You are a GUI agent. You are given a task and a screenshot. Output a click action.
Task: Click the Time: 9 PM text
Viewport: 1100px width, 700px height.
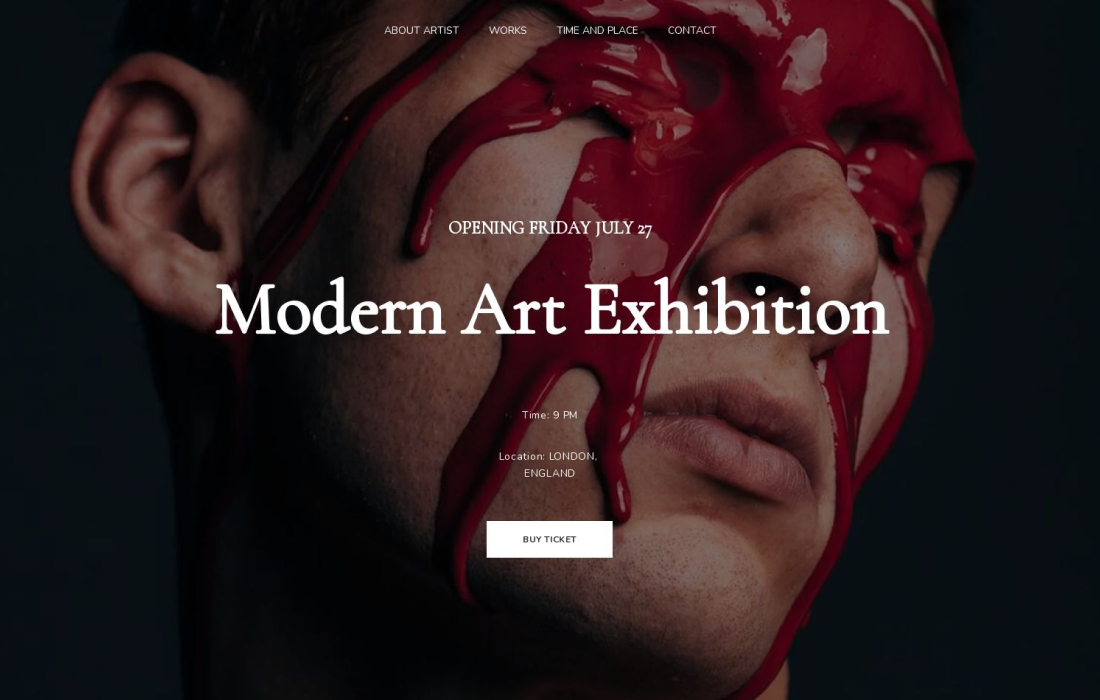tap(549, 415)
